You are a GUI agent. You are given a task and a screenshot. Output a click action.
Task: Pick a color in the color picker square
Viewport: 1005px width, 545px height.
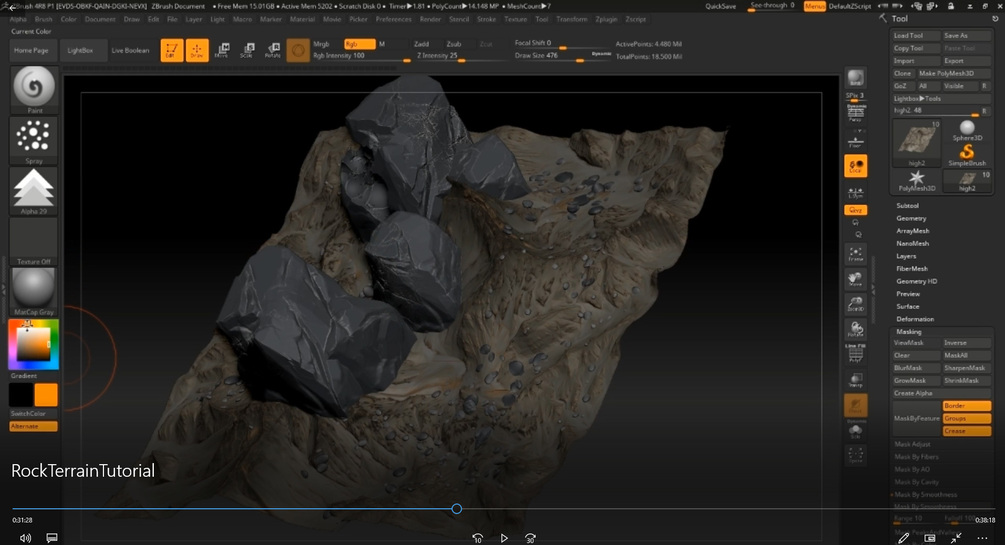[34, 343]
